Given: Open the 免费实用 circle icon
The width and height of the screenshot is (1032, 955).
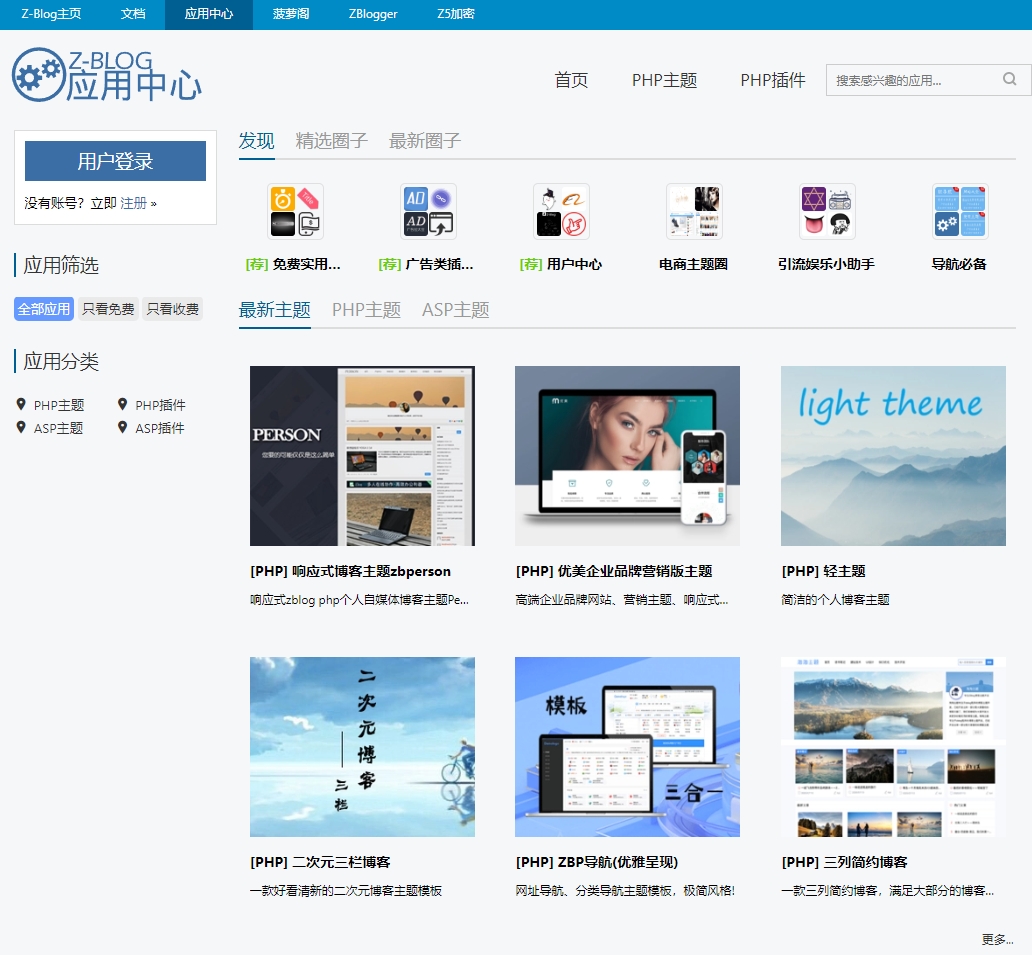Looking at the screenshot, I should click(x=296, y=211).
